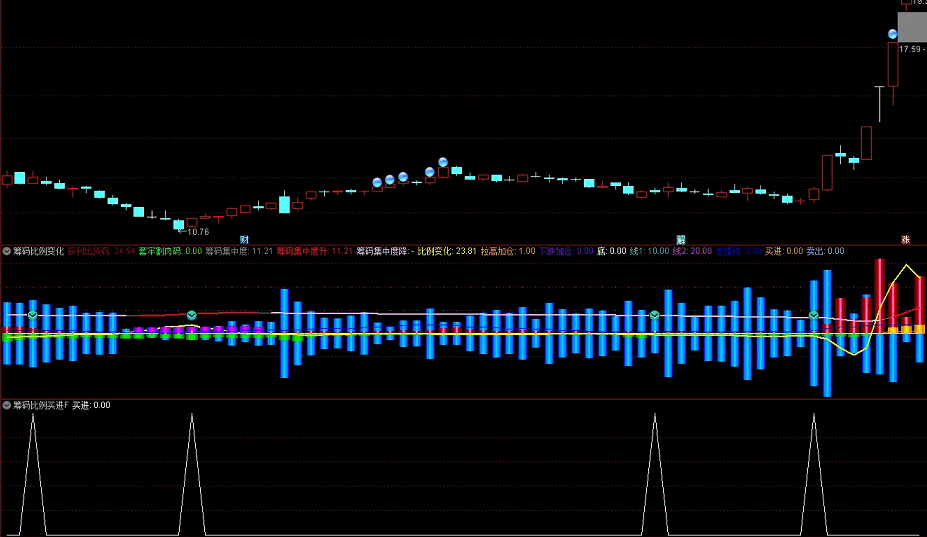The height and width of the screenshot is (537, 927).
Task: Click the green check marker above the 10.76 low
Action: tap(192, 315)
